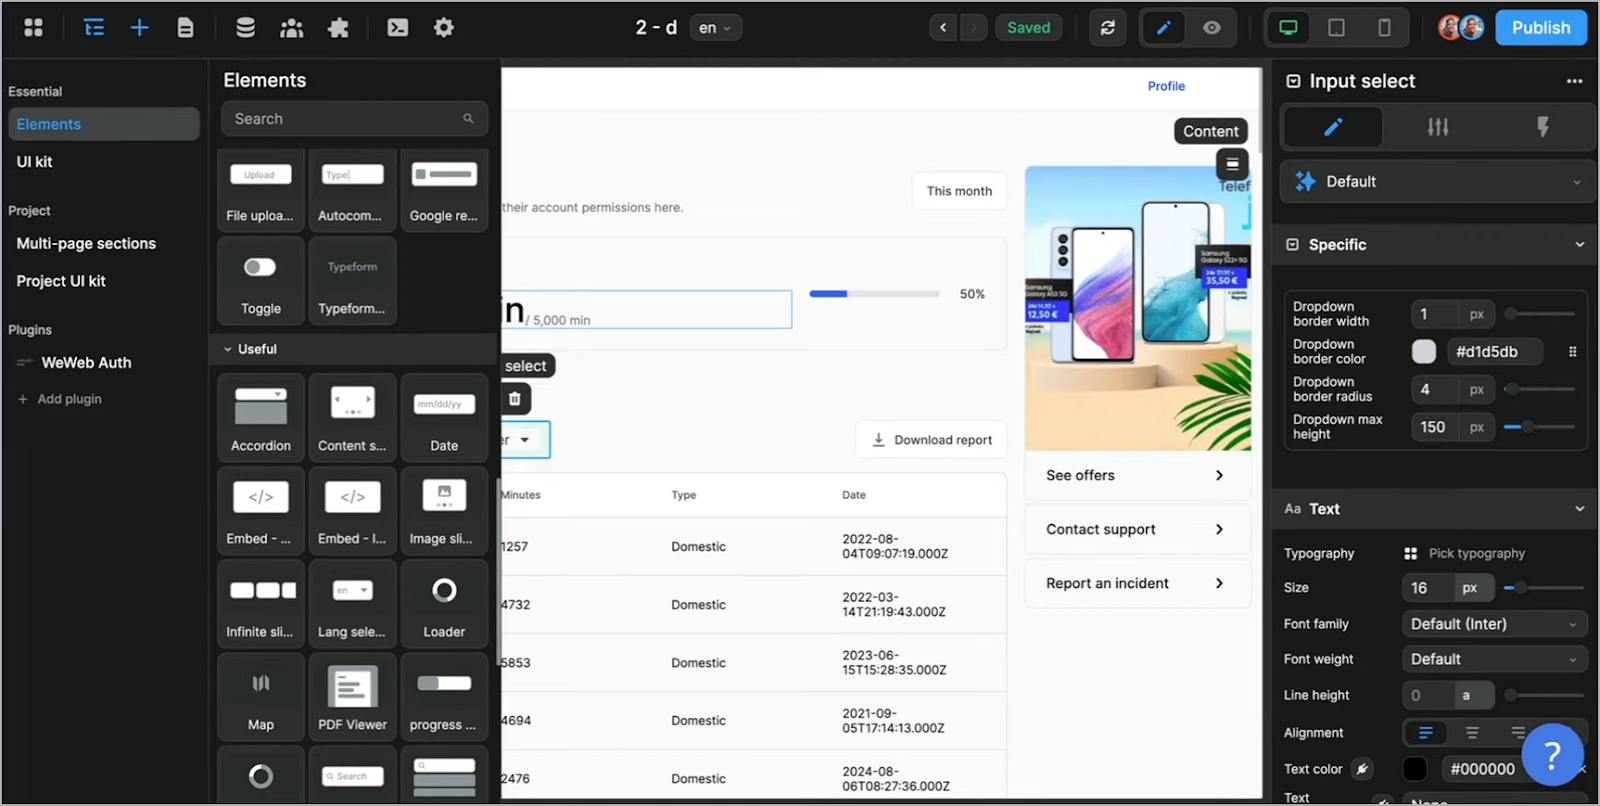The height and width of the screenshot is (806, 1600).
Task: Open the Default state dropdown
Action: point(1438,182)
